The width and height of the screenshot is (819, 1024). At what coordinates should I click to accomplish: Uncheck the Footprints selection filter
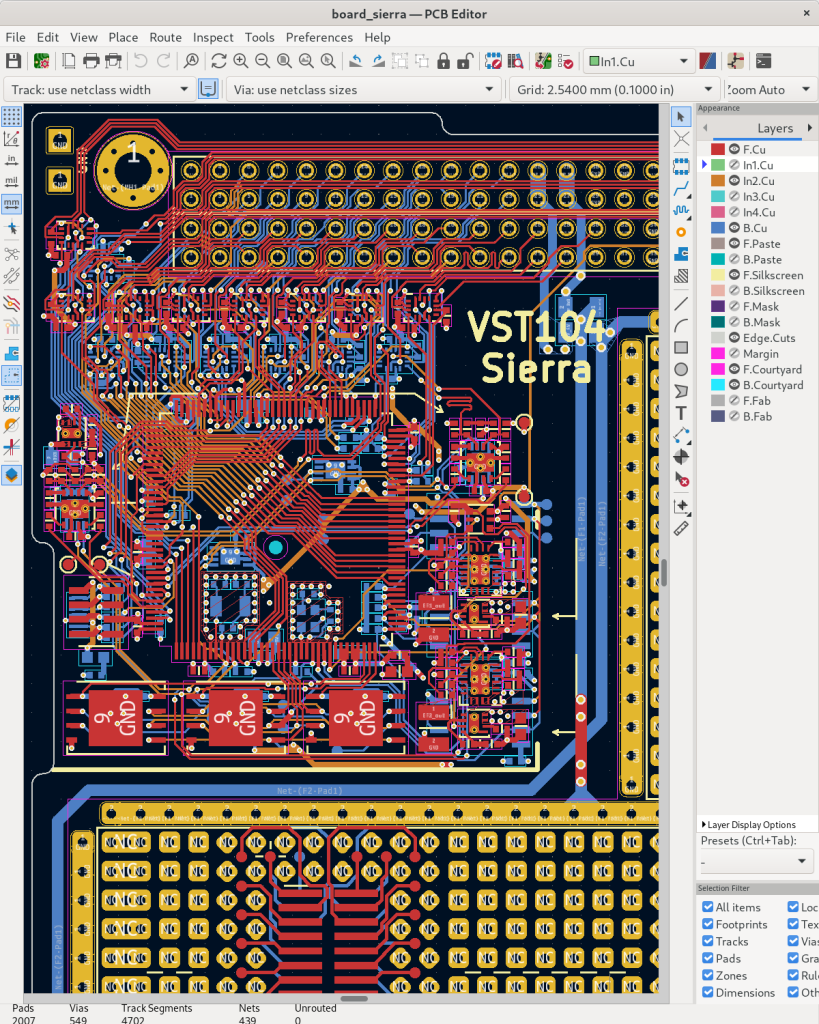(708, 925)
